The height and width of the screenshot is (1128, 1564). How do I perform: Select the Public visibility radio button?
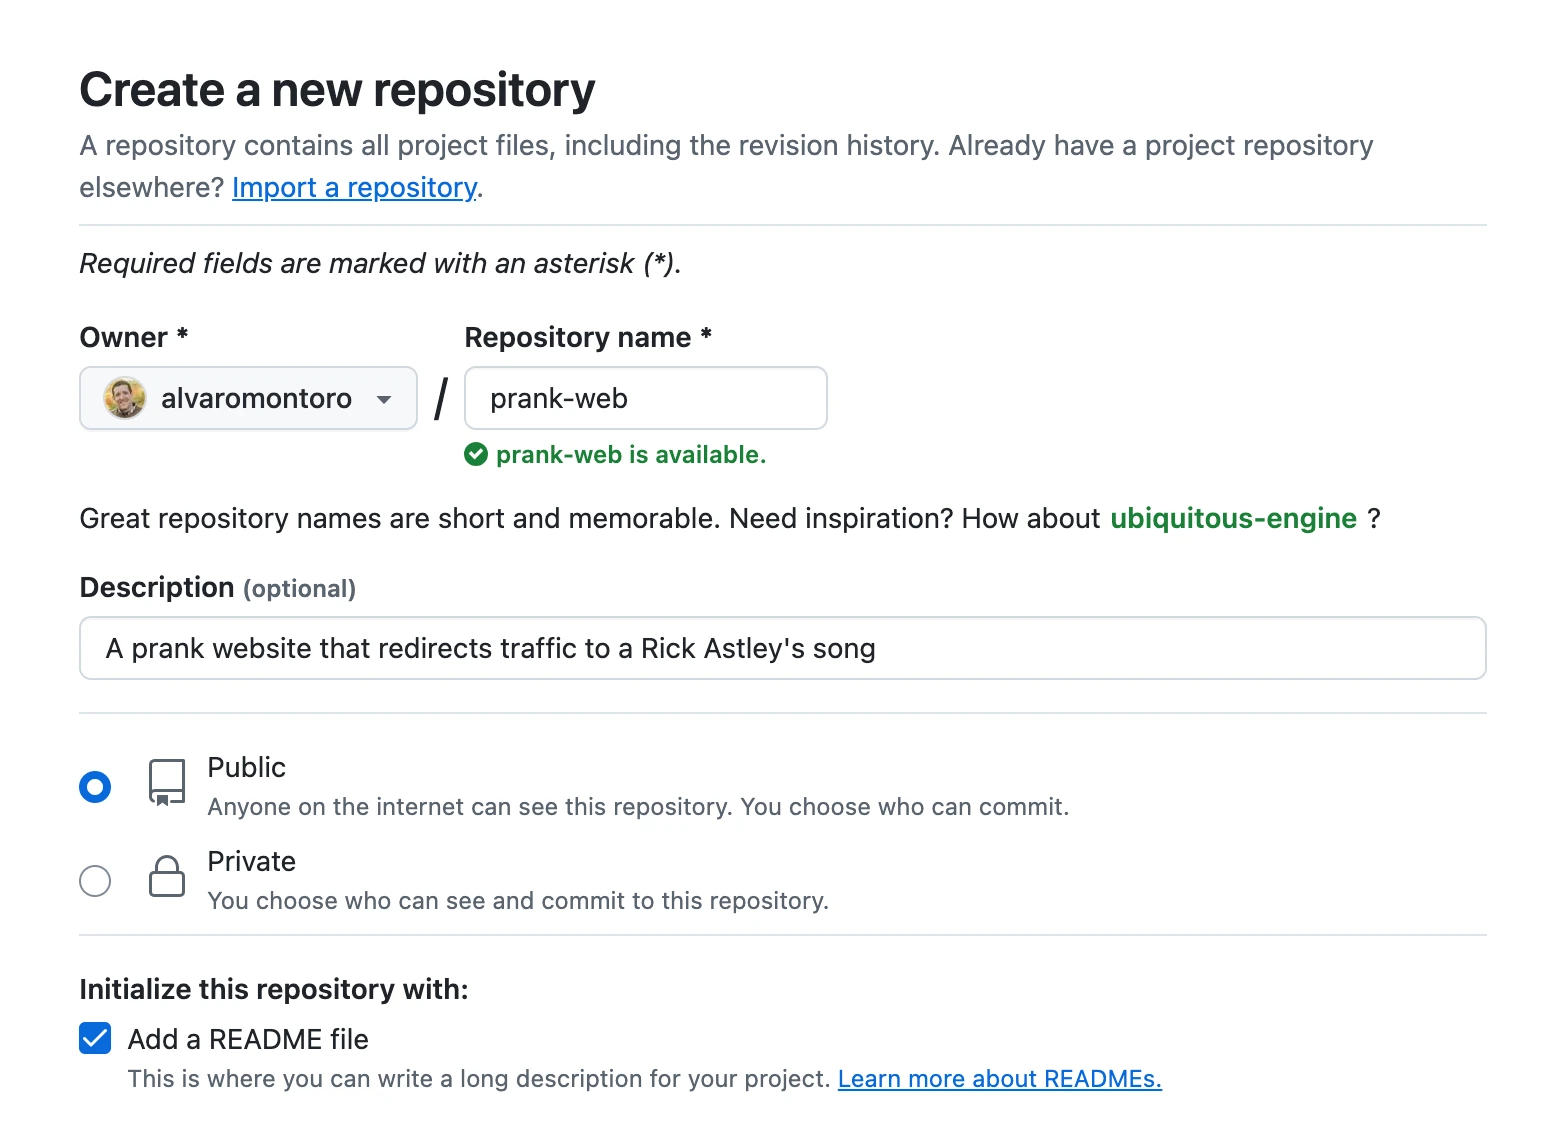[x=95, y=787]
